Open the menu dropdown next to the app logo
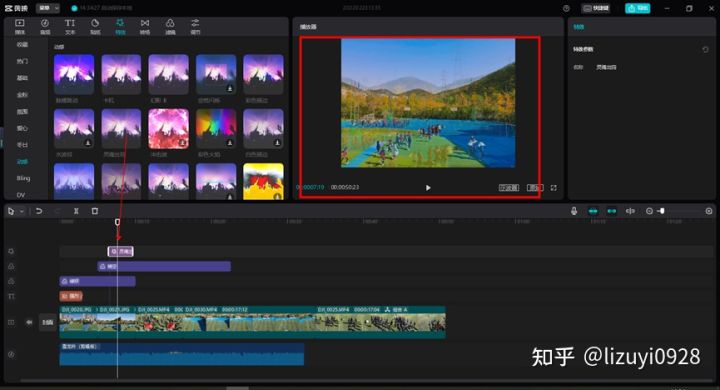The width and height of the screenshot is (720, 390). [48, 8]
